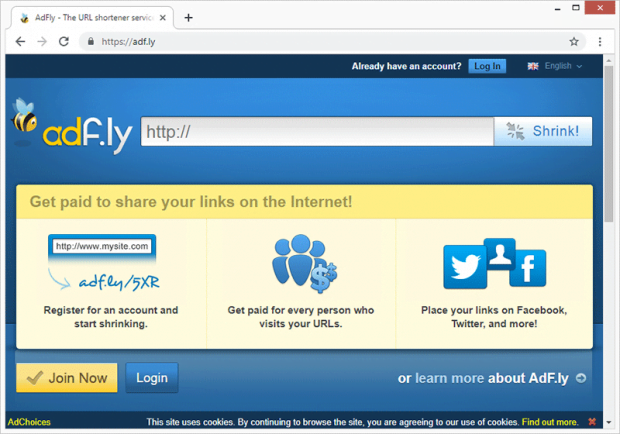The image size is (620, 434).
Task: Click the Twitter bird icon
Action: (x=465, y=267)
